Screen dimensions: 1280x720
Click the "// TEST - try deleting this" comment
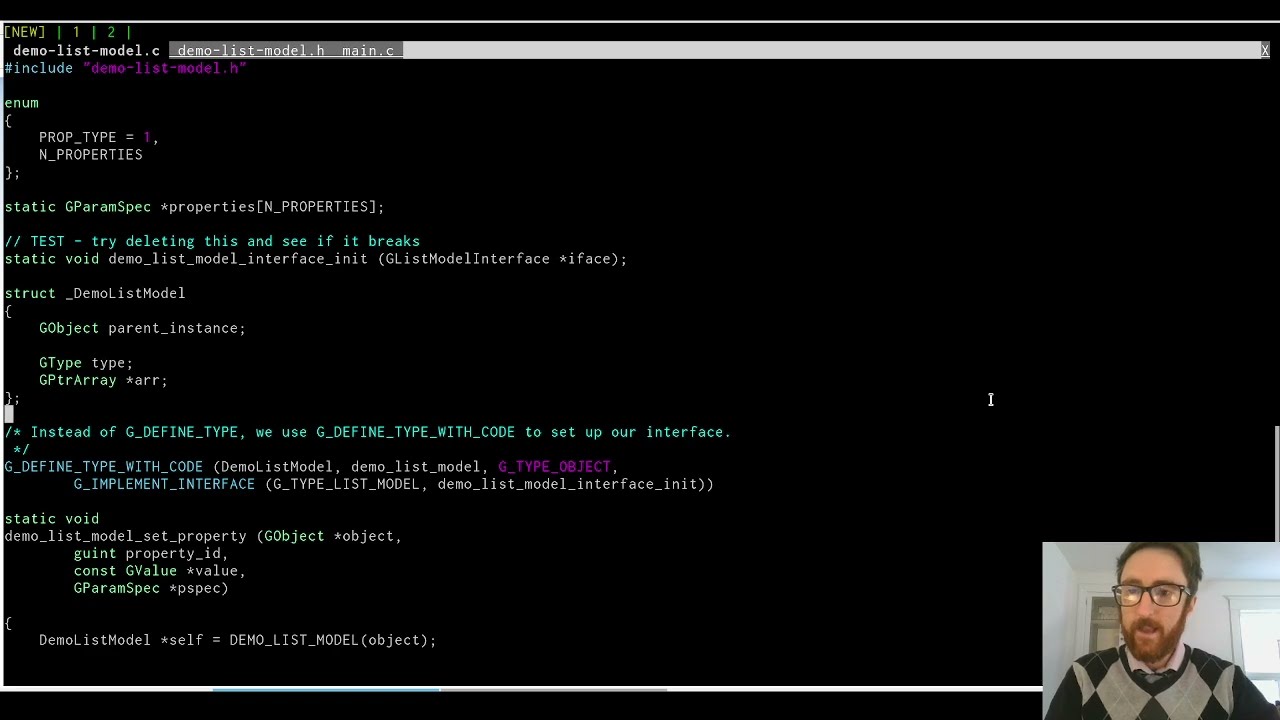click(212, 241)
